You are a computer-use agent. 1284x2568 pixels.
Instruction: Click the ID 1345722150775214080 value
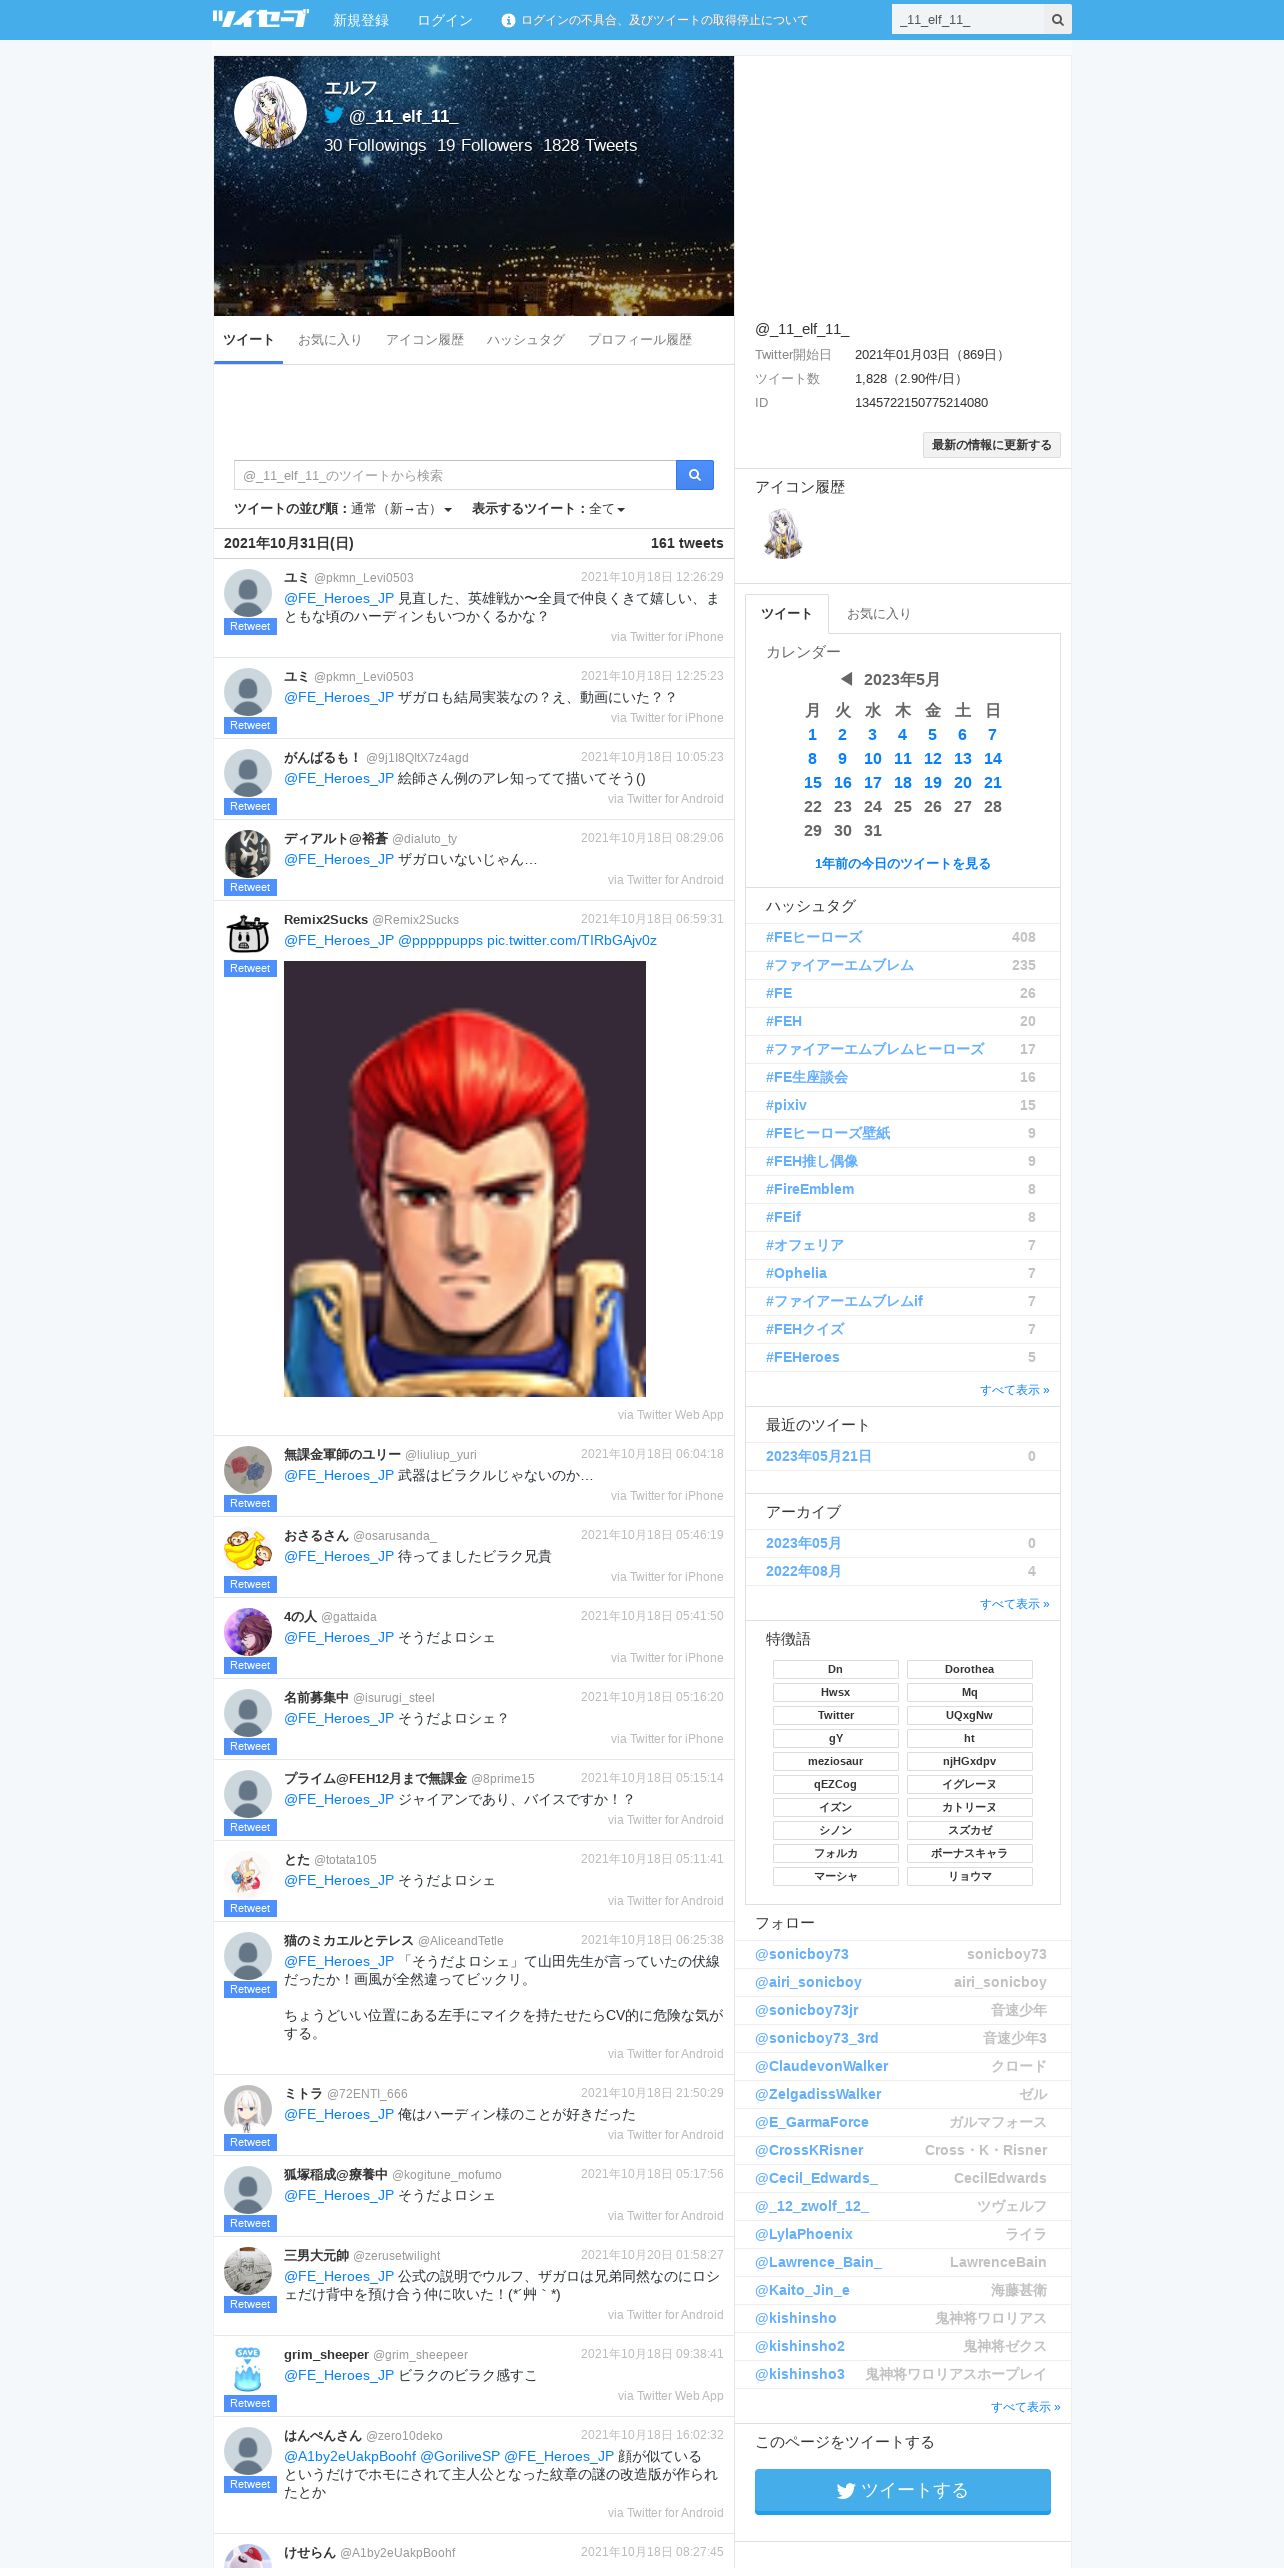(921, 403)
